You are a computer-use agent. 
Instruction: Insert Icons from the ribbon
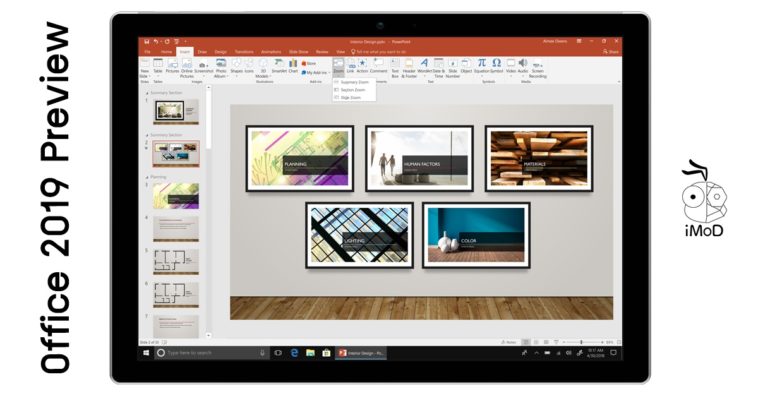(x=249, y=66)
